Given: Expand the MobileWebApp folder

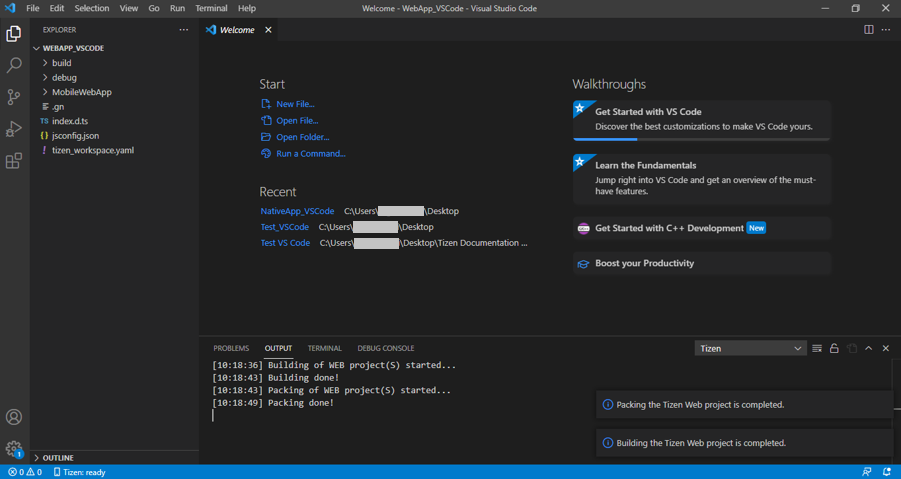Looking at the screenshot, I should (x=81, y=92).
